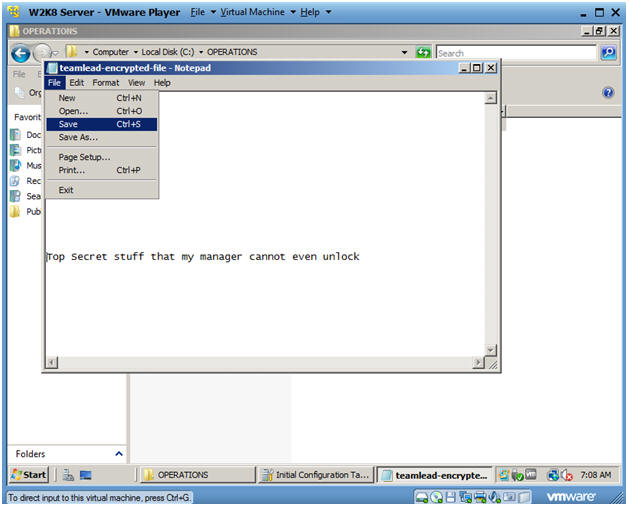Screen dimensions: 628x506
Task: Click the Server Manager quick launch icon
Action: (x=68, y=475)
